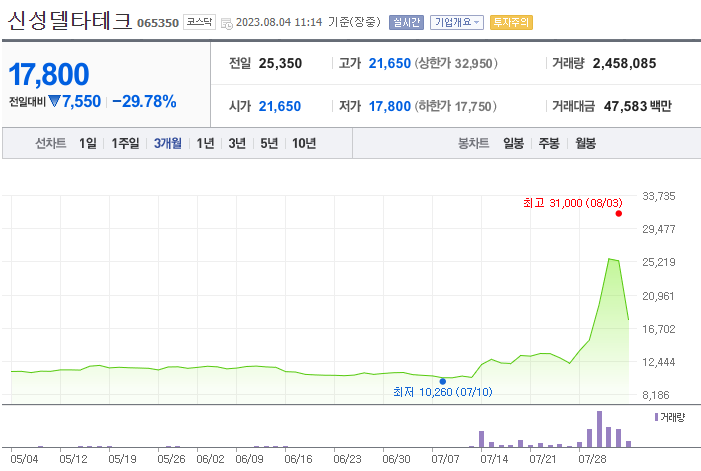Click the 상한가 32,950 text

[456, 63]
